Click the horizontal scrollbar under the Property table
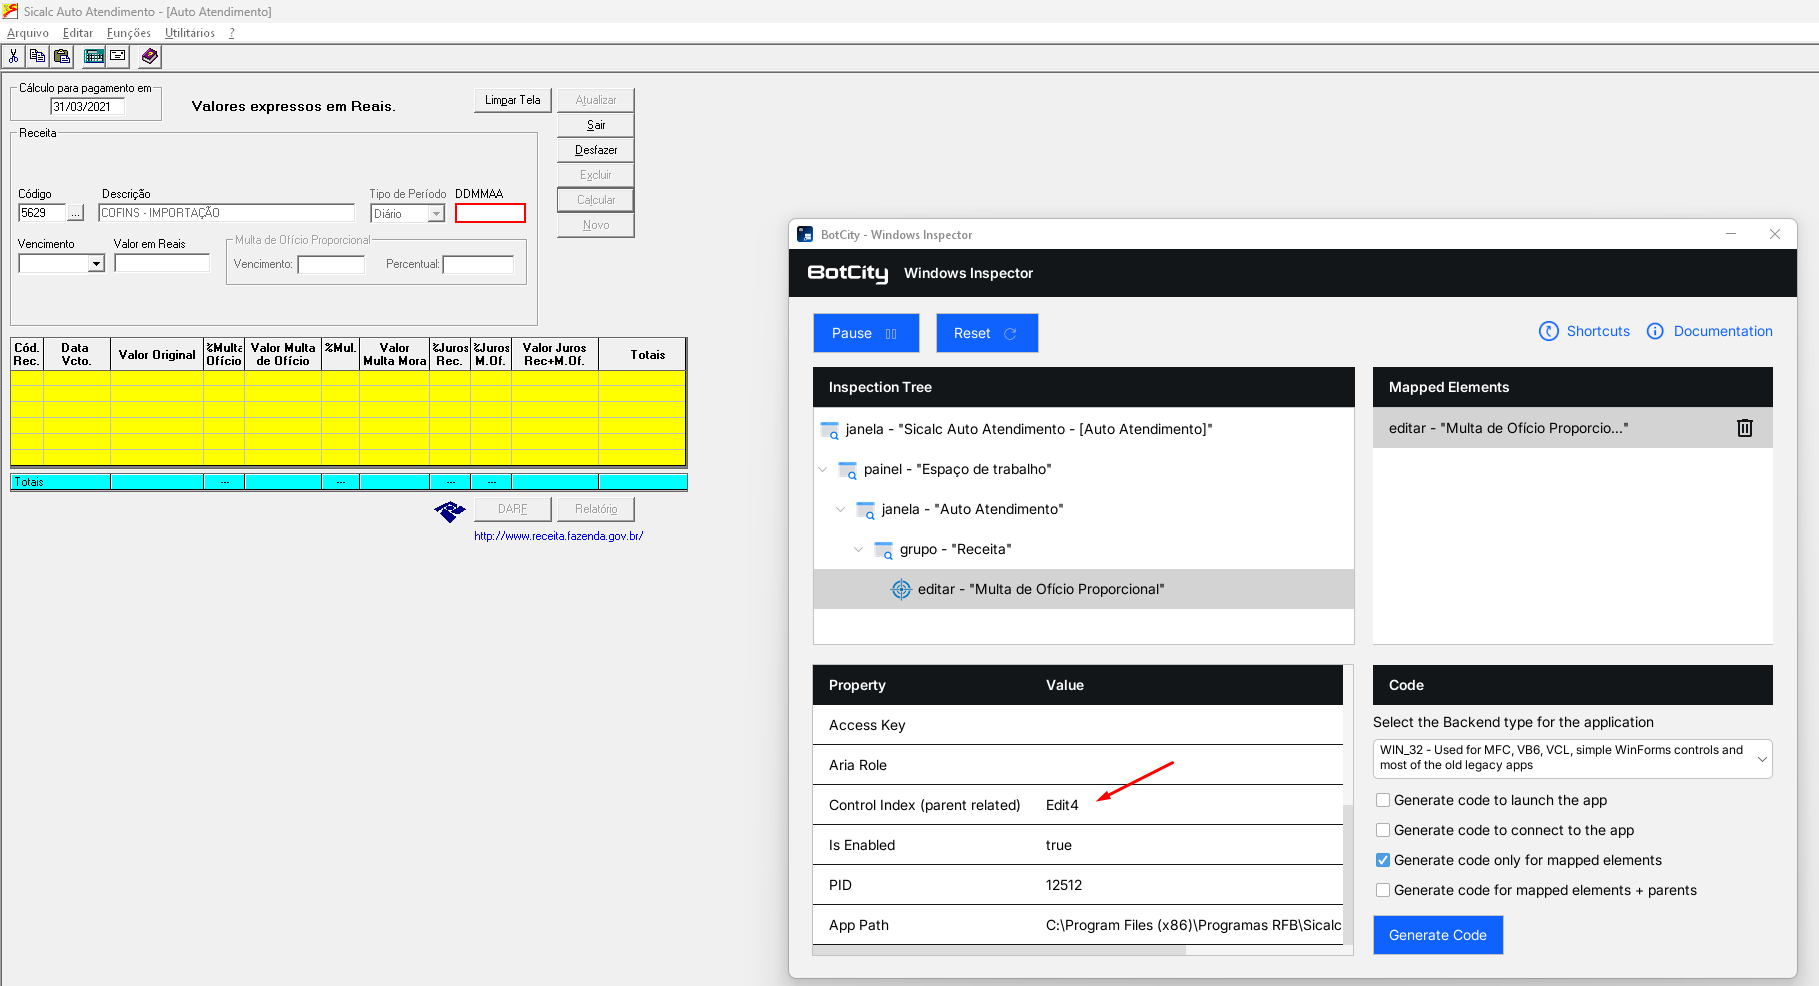The width and height of the screenshot is (1819, 986). [1000, 950]
